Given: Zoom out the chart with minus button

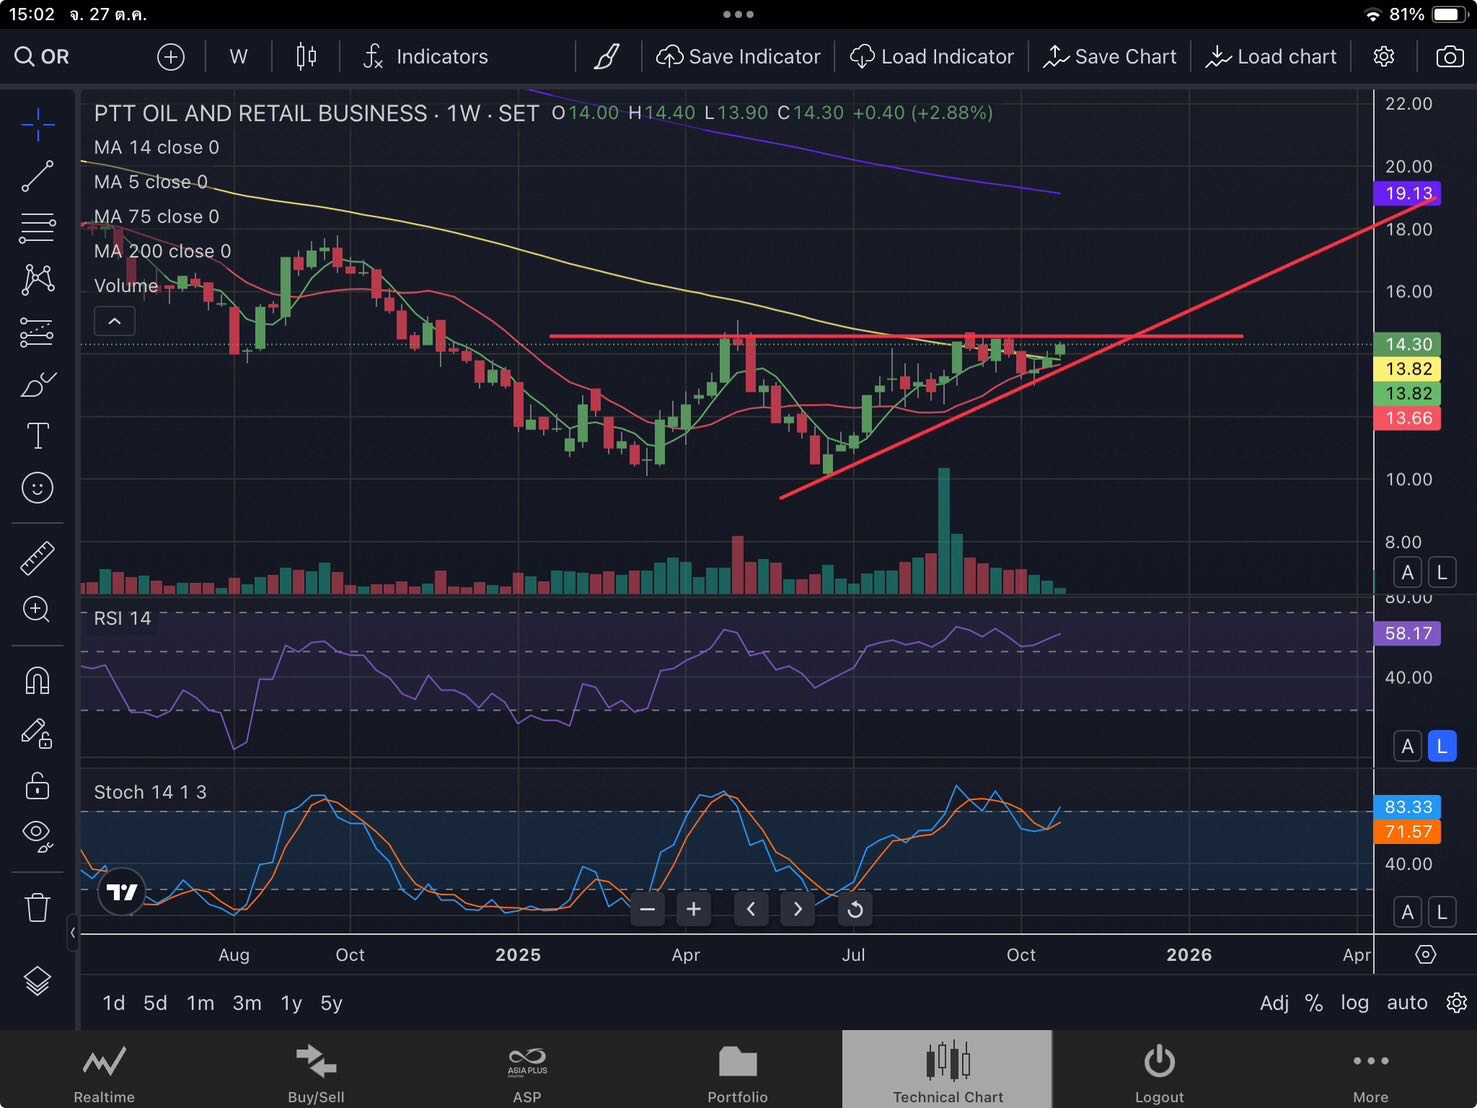Looking at the screenshot, I should click(x=647, y=909).
